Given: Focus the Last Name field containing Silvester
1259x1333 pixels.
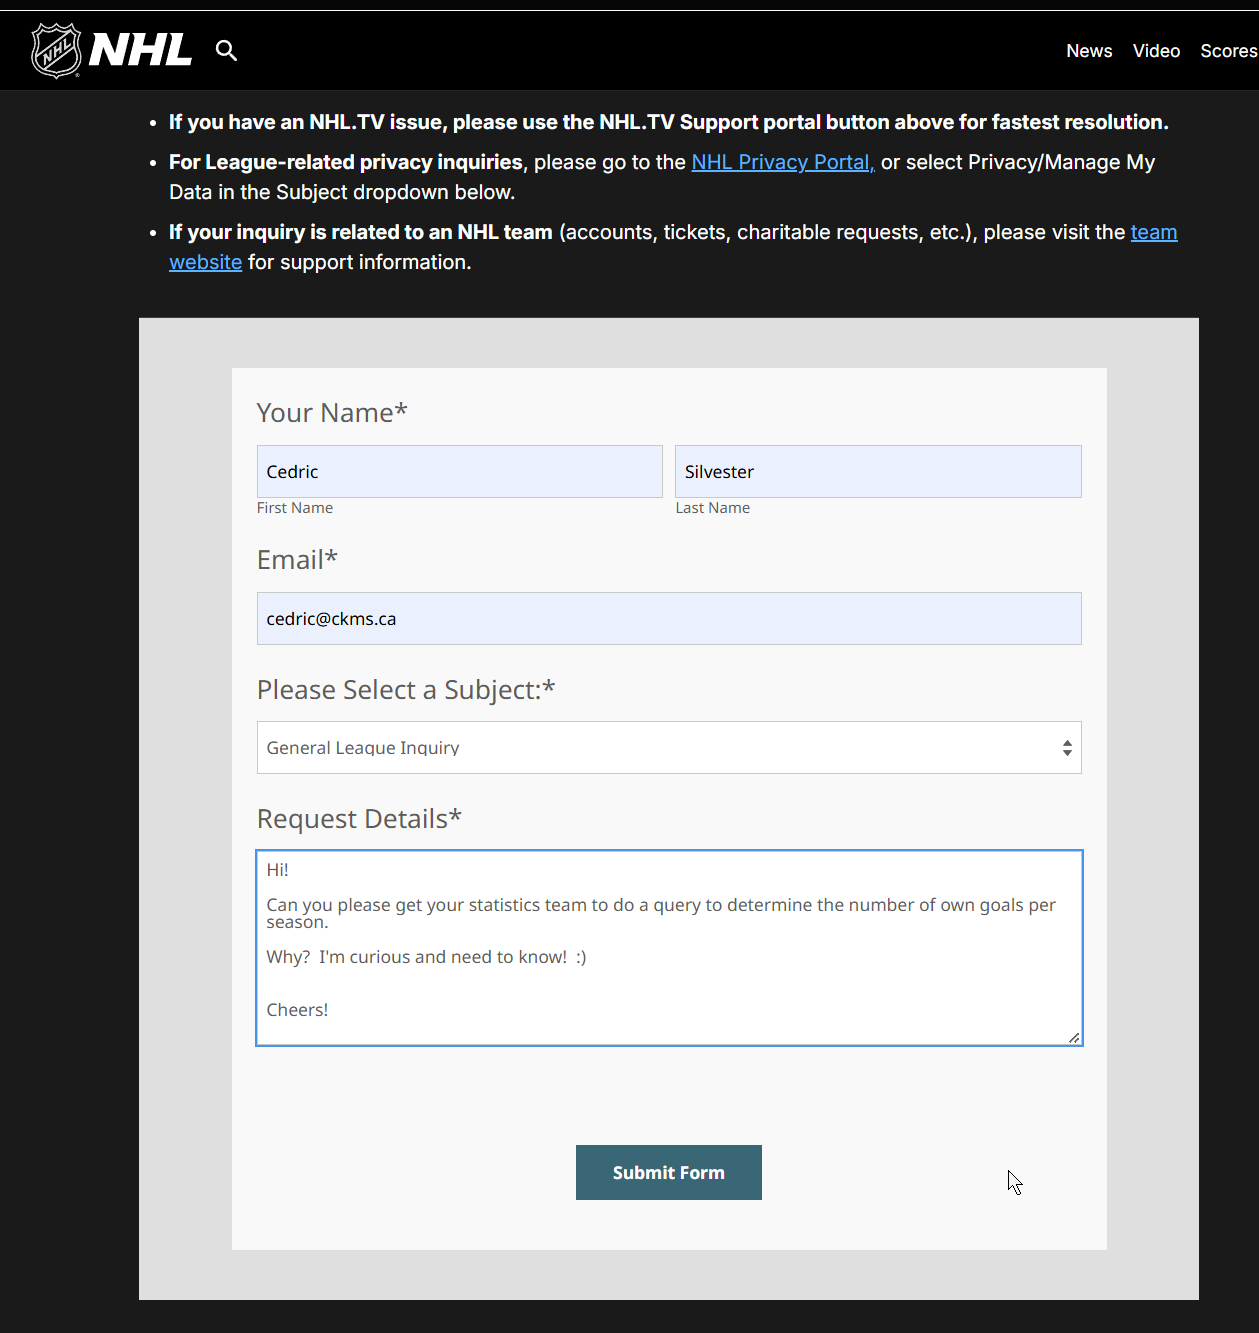Looking at the screenshot, I should [x=877, y=472].
